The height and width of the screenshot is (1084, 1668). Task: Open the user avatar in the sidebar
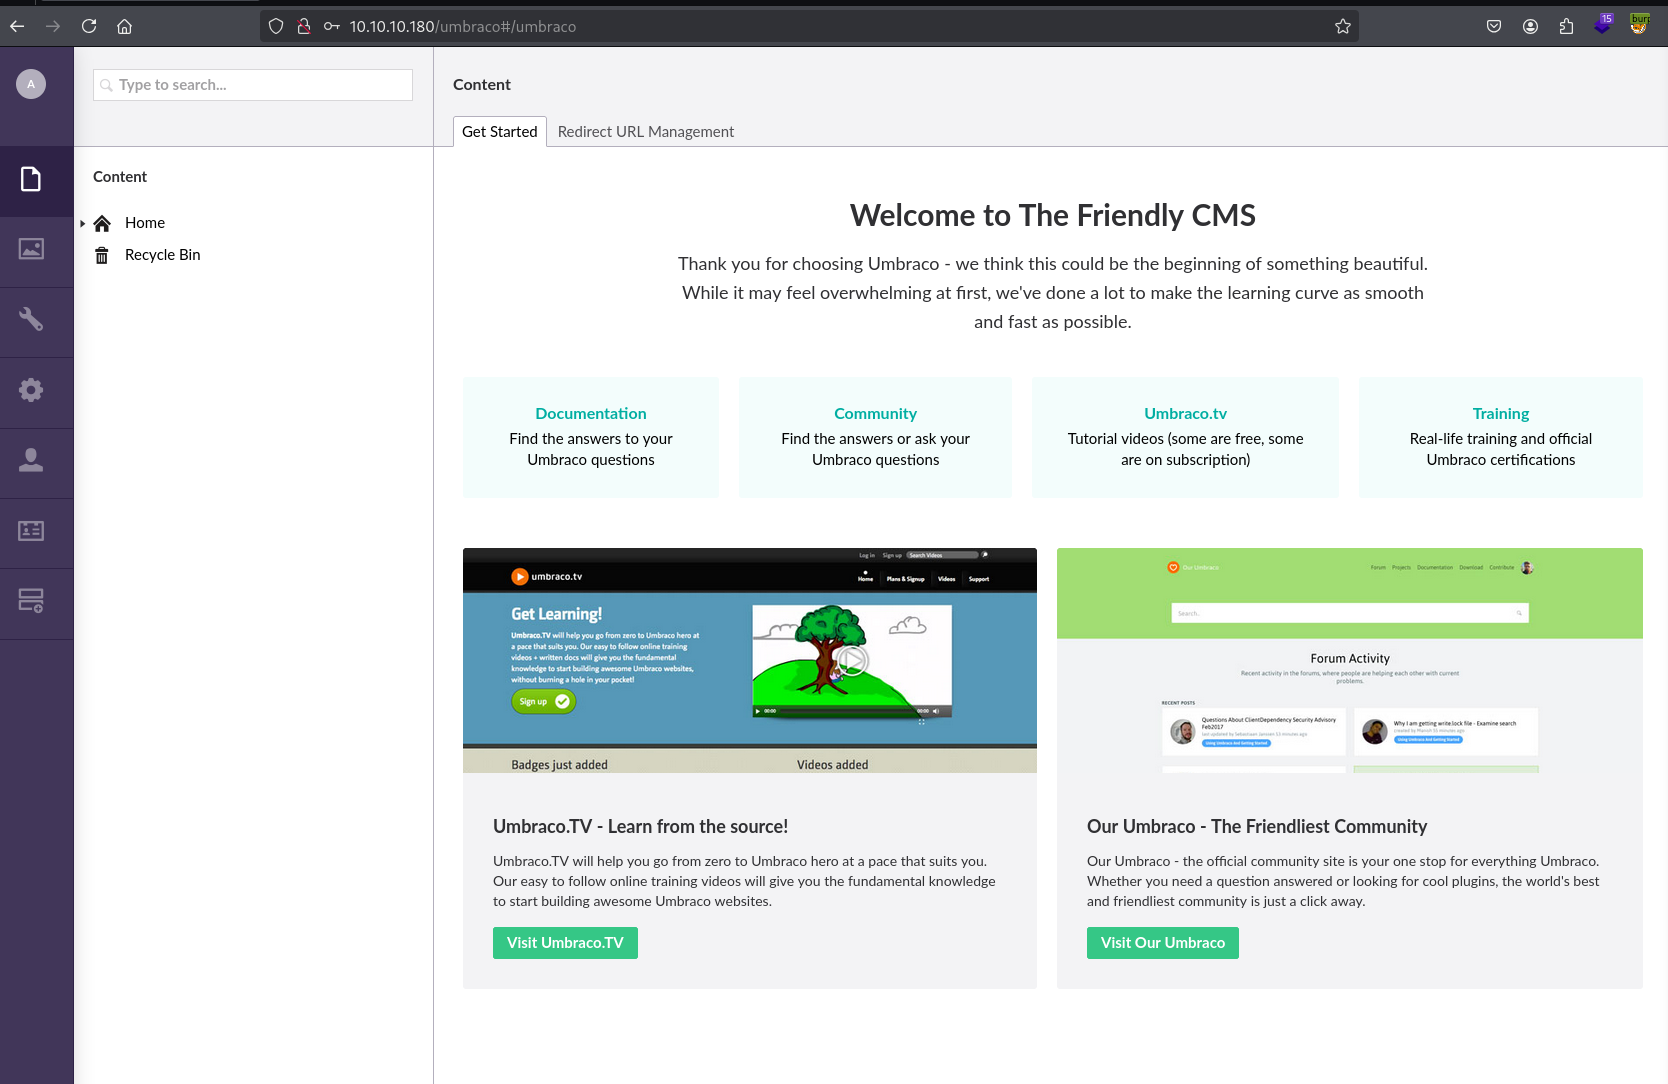pos(31,84)
